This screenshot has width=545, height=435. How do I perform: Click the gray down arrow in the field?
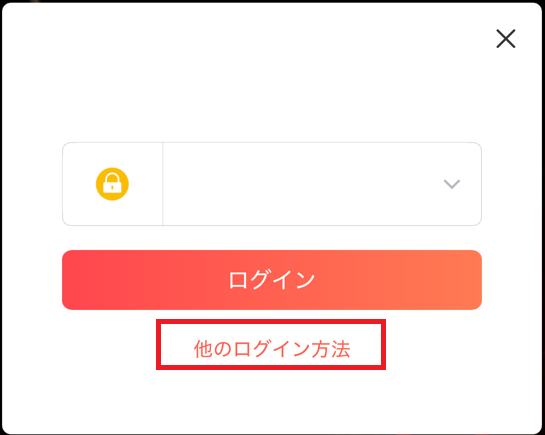(452, 184)
